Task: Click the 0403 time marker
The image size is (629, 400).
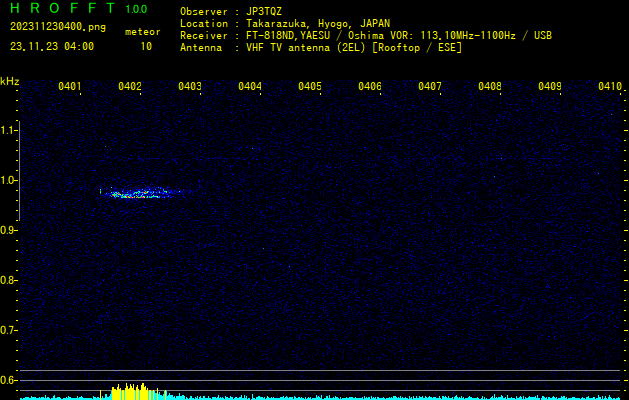Action: [190, 86]
